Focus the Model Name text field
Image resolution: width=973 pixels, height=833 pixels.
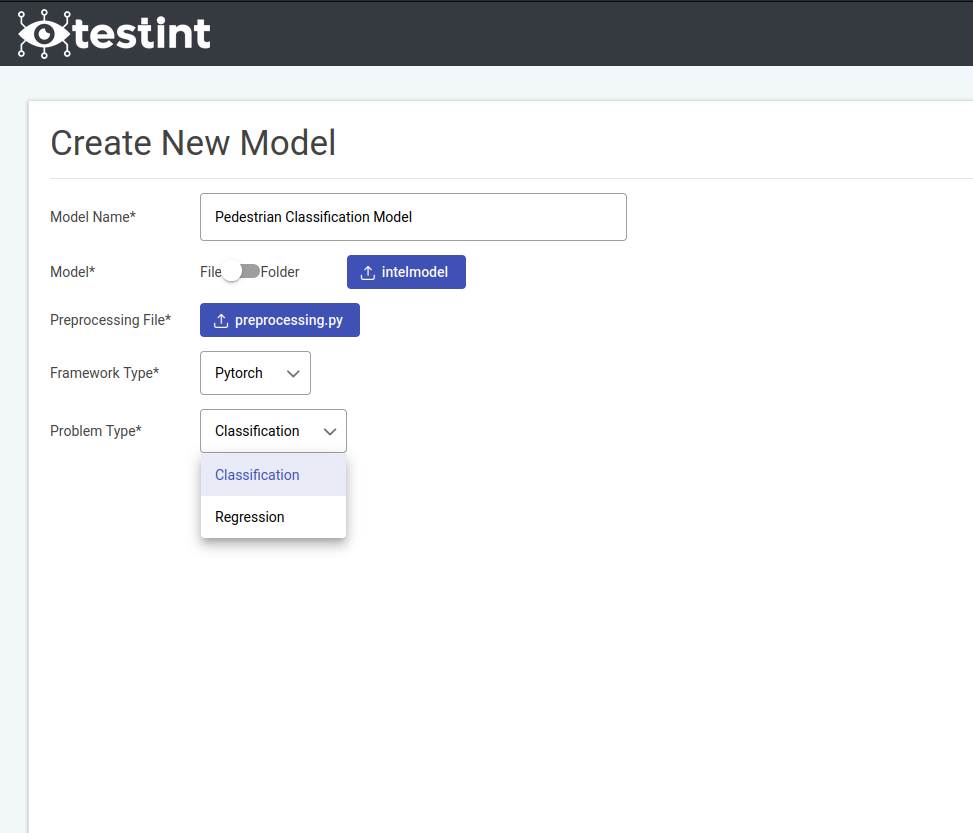click(413, 217)
